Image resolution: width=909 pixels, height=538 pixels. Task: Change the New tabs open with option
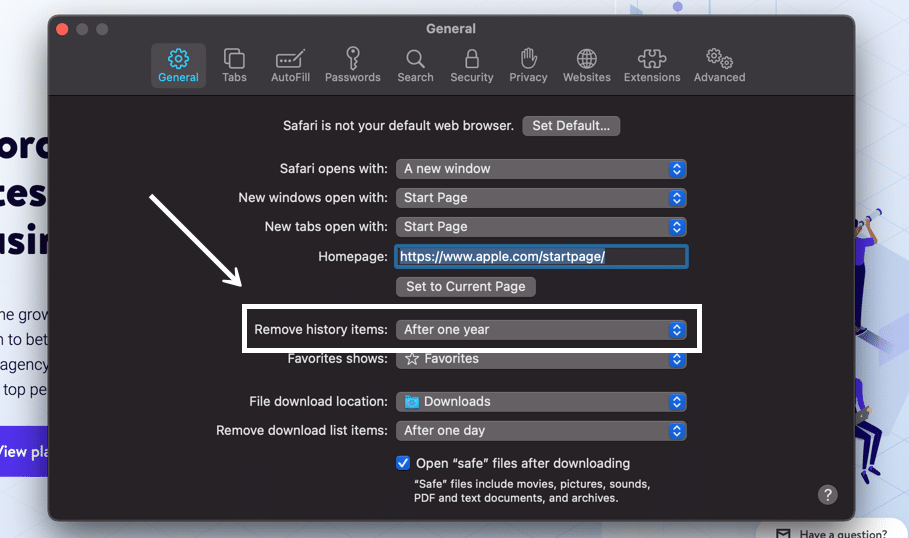click(541, 227)
